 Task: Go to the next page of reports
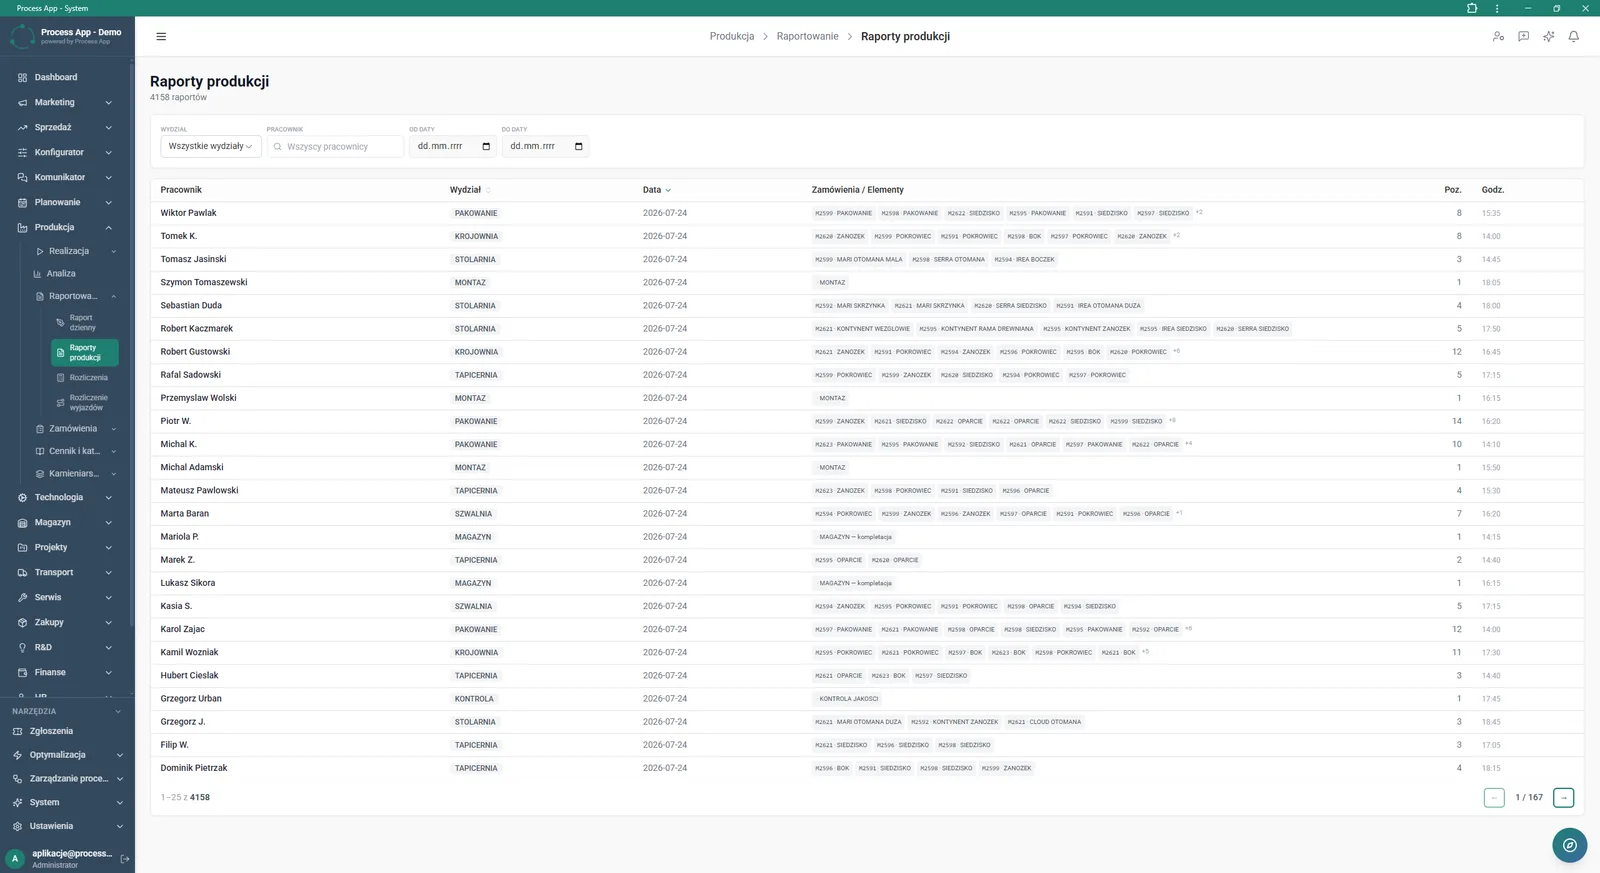click(1564, 797)
